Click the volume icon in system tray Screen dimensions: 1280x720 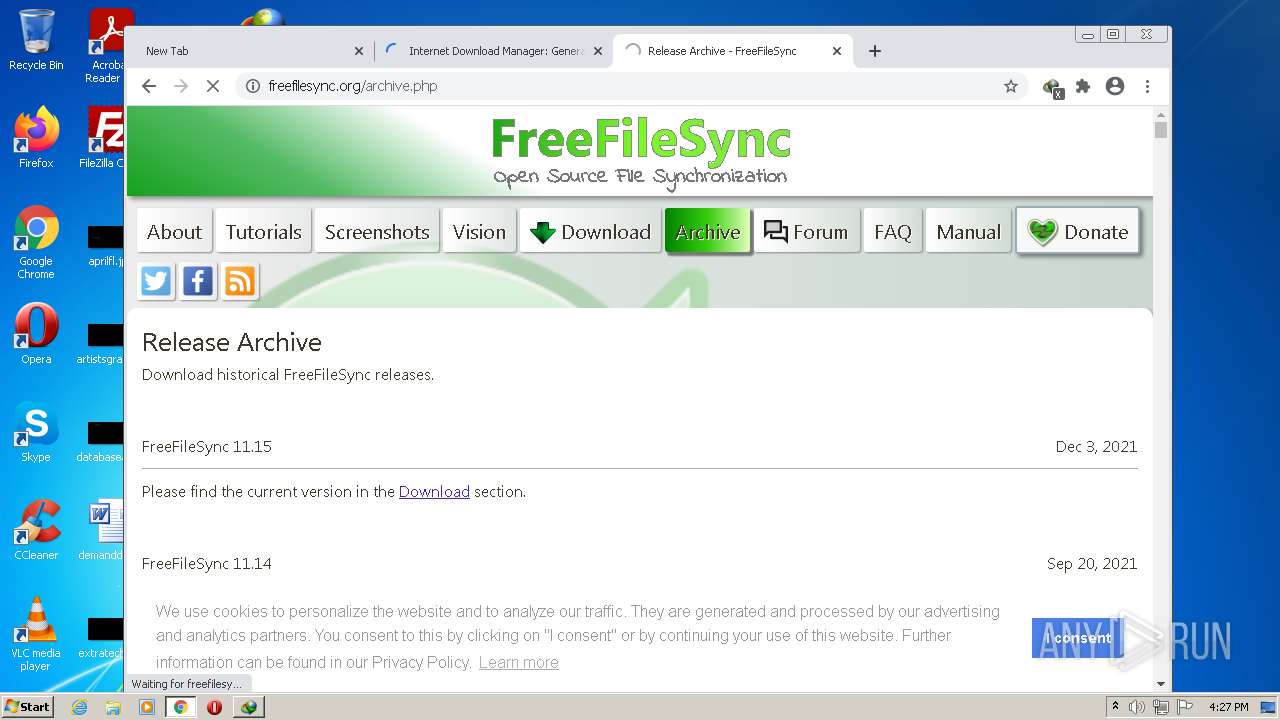coord(1137,707)
